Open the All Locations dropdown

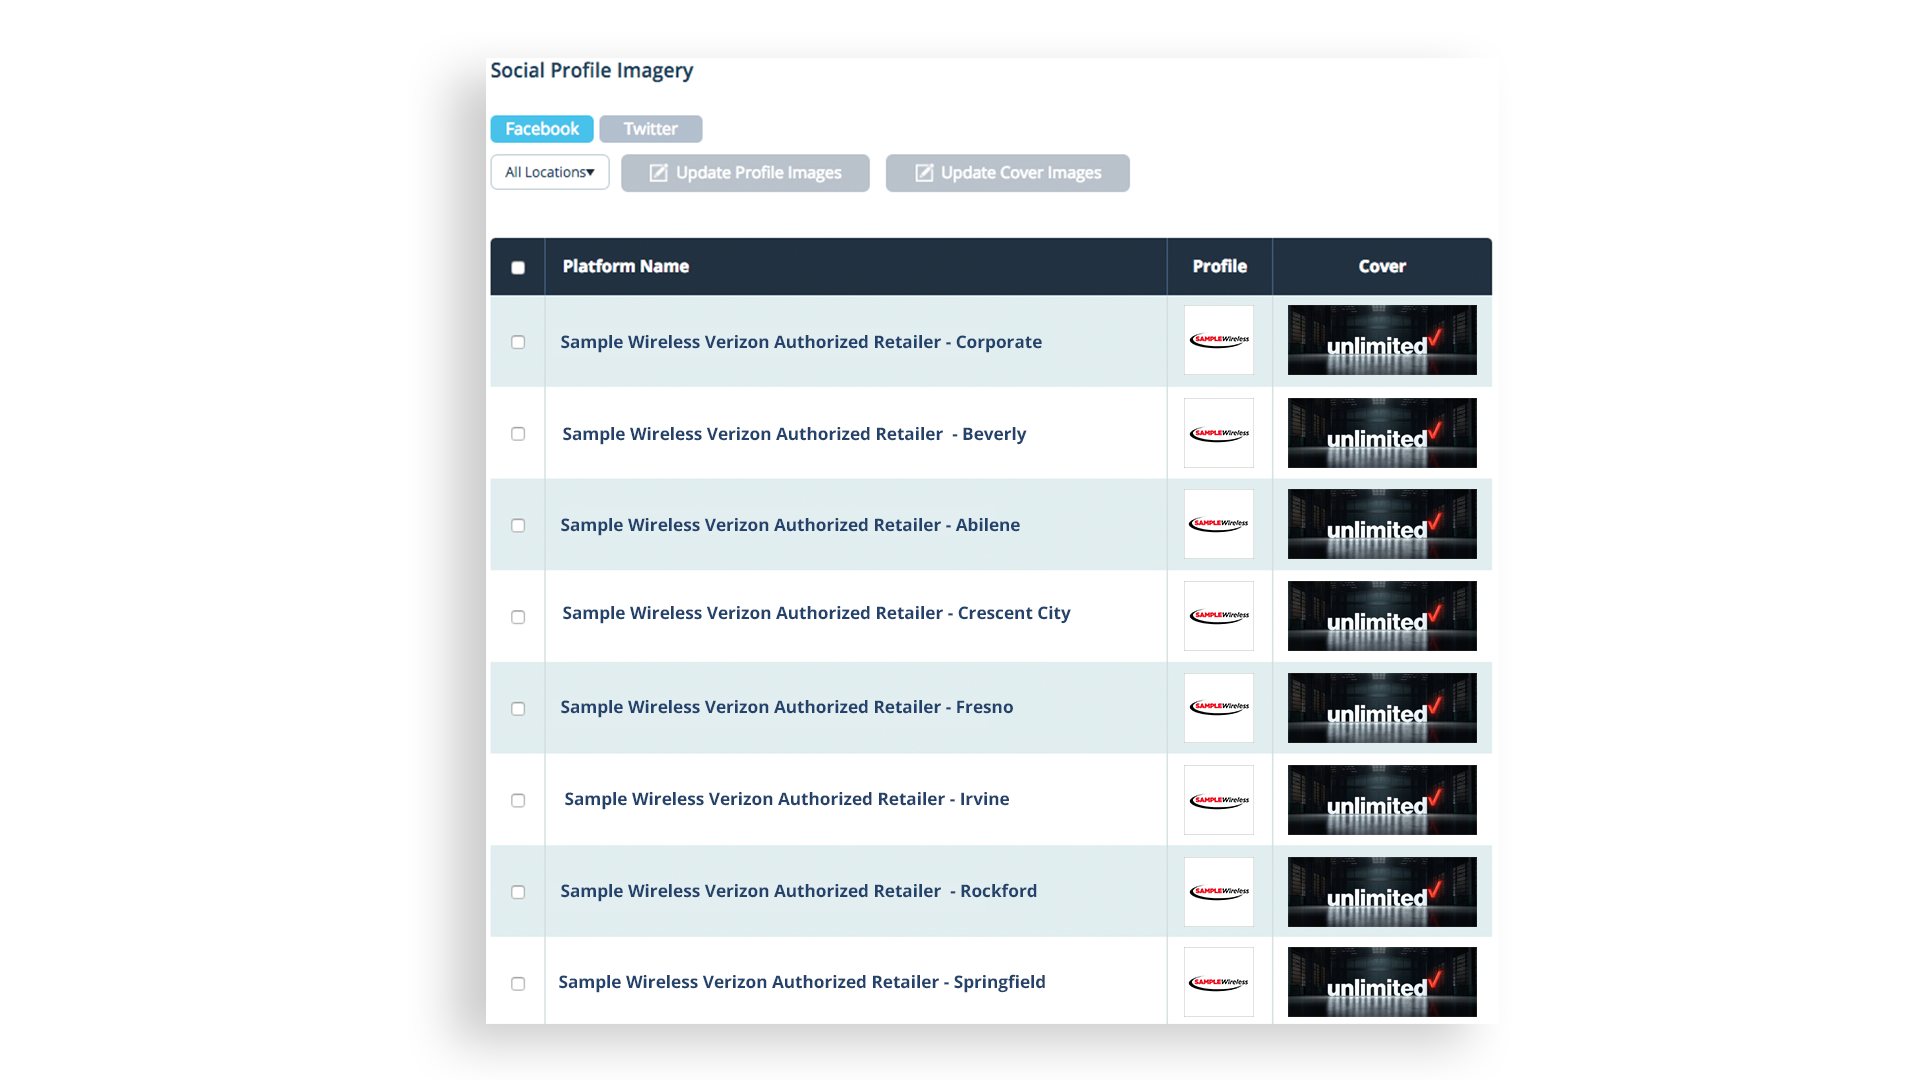tap(550, 172)
